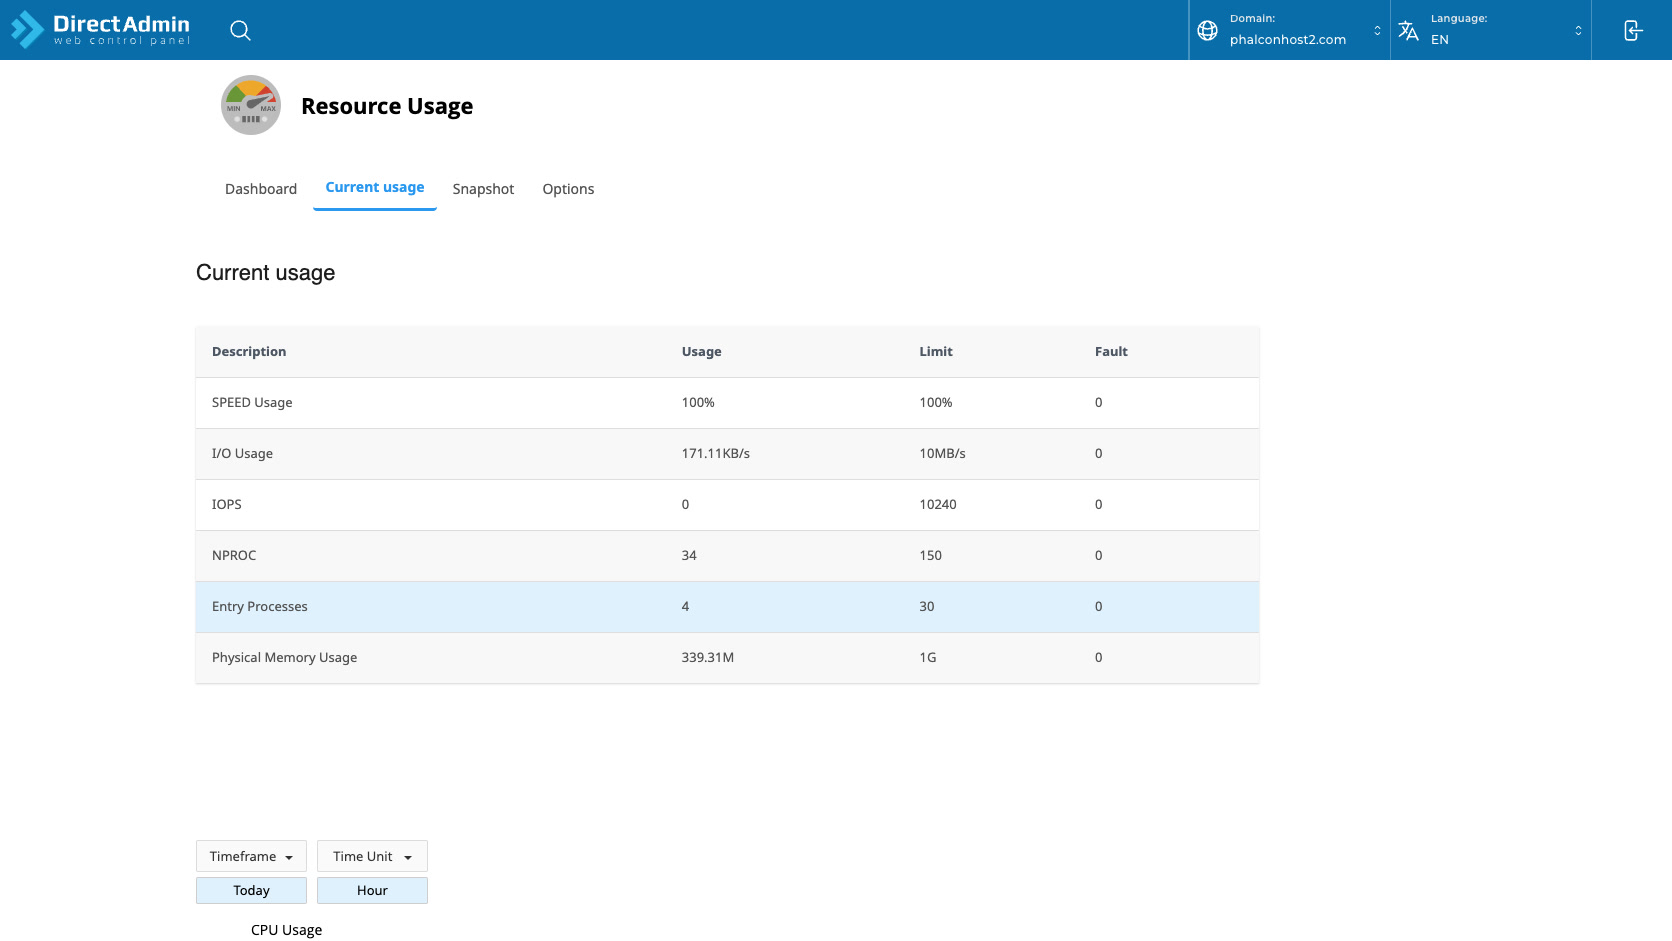Image resolution: width=1672 pixels, height=941 pixels.
Task: Click the DirectAdmin logo
Action: (100, 30)
